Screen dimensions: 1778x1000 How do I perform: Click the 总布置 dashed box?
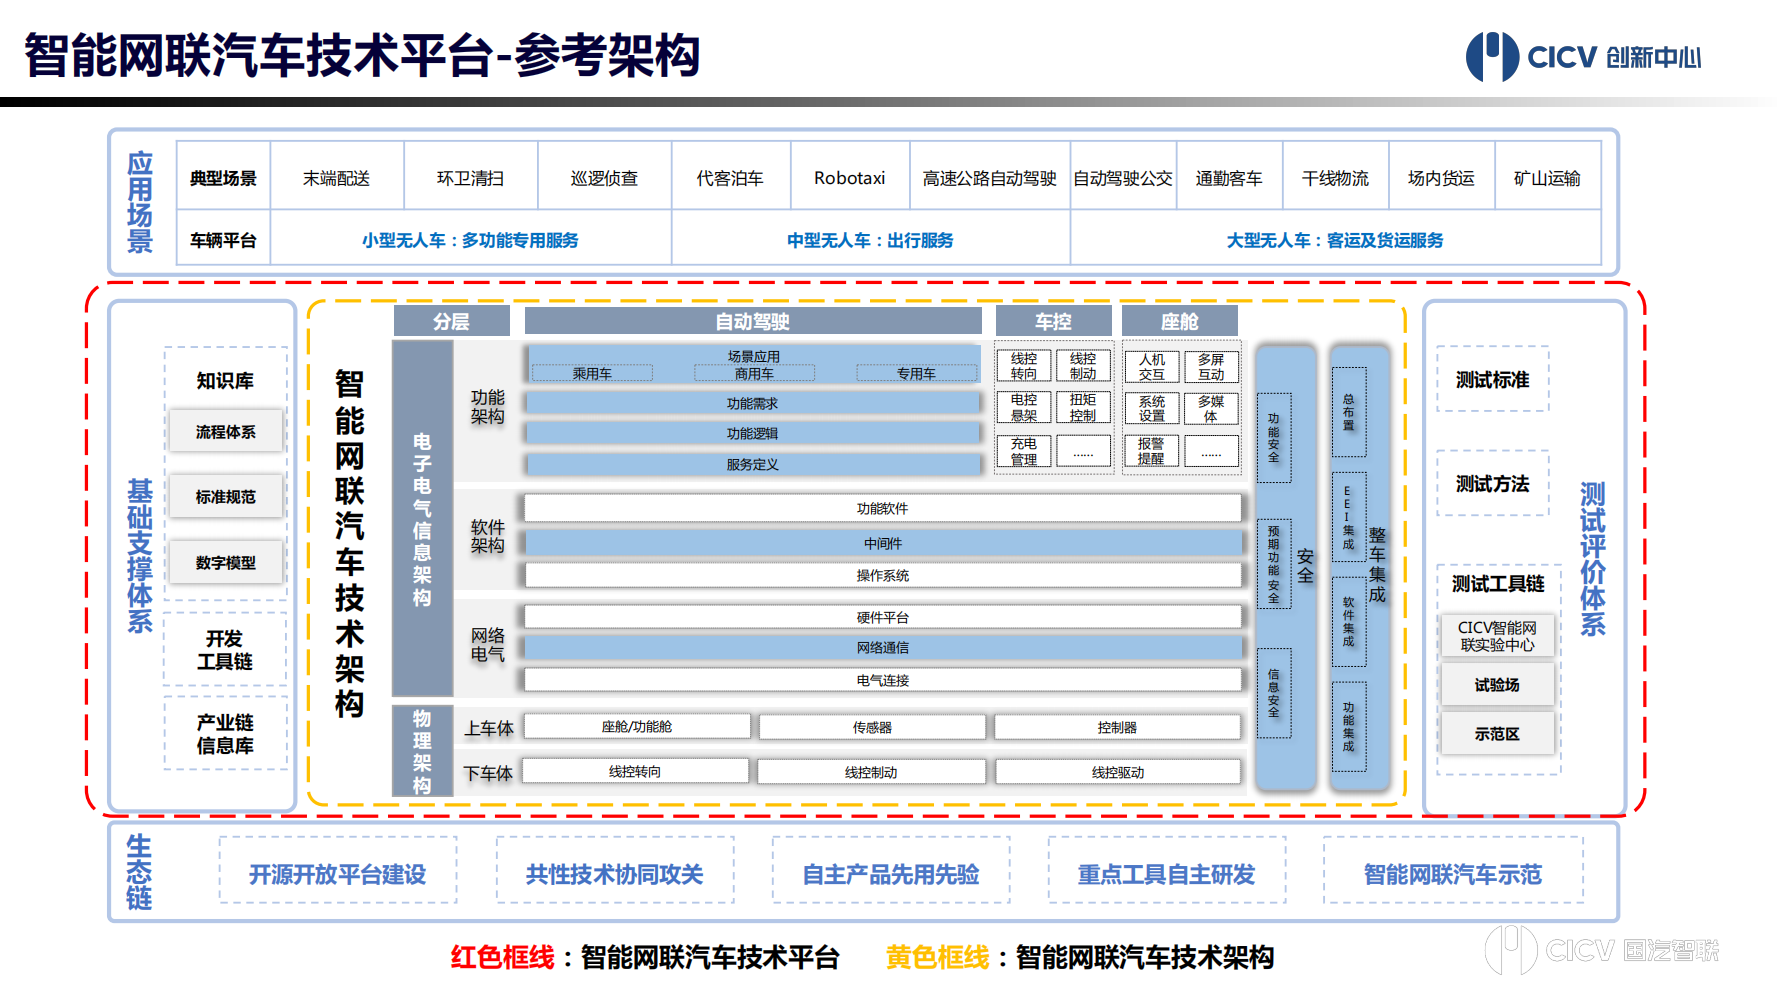pos(1349,412)
